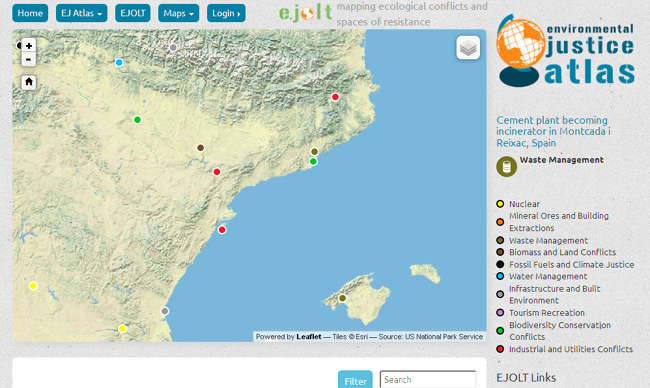
Task: Click the Environmental Justice Atlas logo
Action: (566, 51)
